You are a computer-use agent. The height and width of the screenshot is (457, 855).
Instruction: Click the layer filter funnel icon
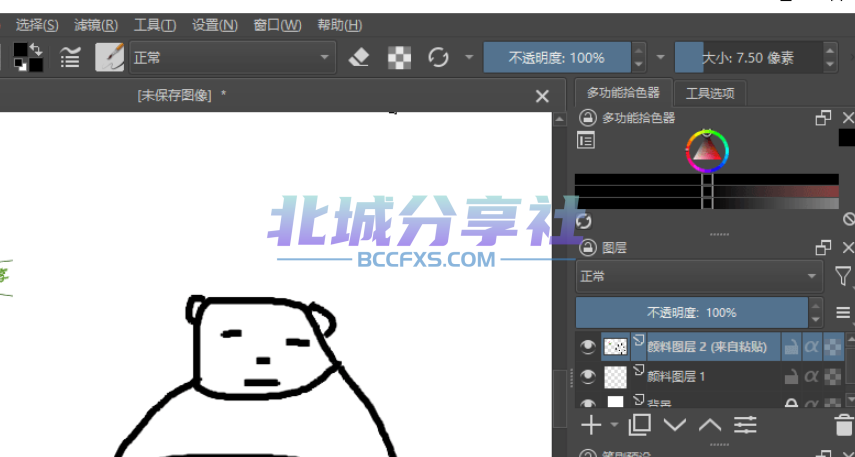click(843, 276)
